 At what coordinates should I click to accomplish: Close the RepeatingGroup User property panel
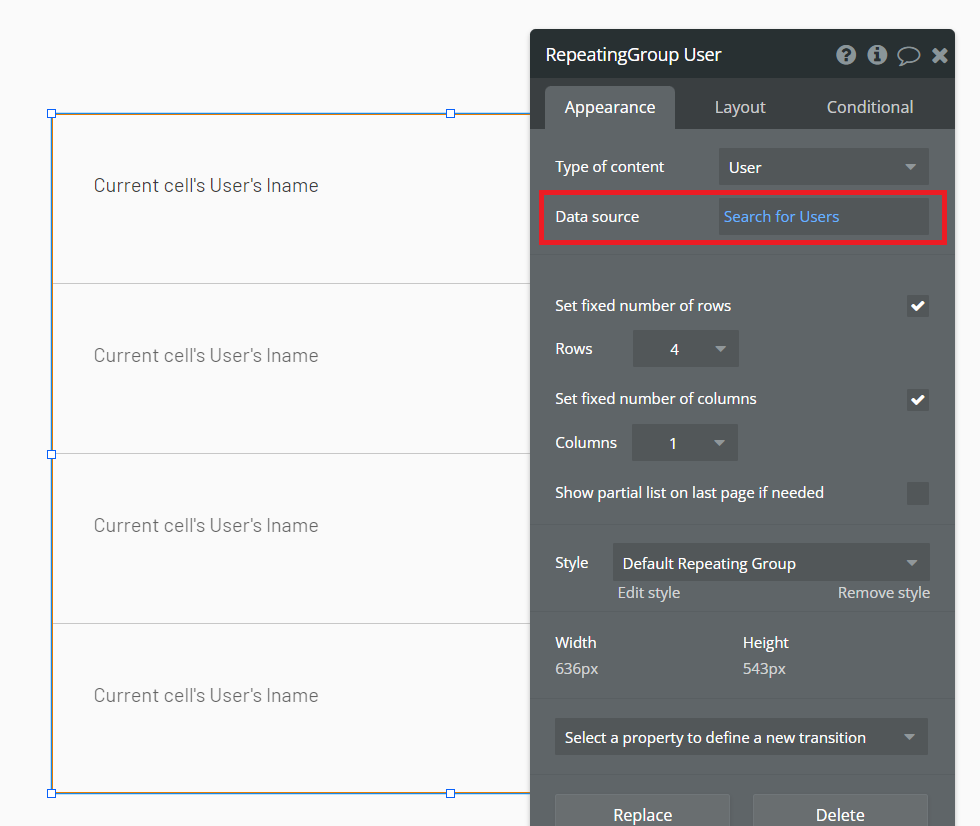pyautogui.click(x=940, y=55)
